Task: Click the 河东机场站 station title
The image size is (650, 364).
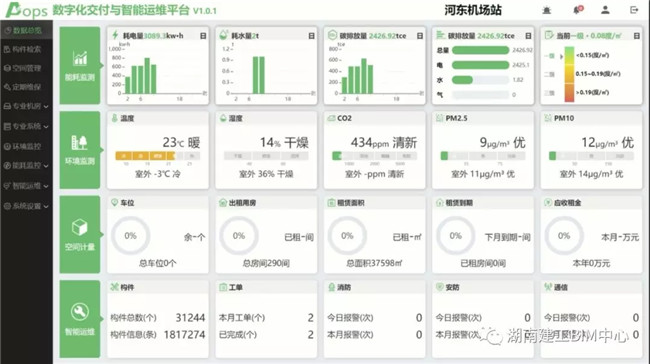Action: click(473, 10)
